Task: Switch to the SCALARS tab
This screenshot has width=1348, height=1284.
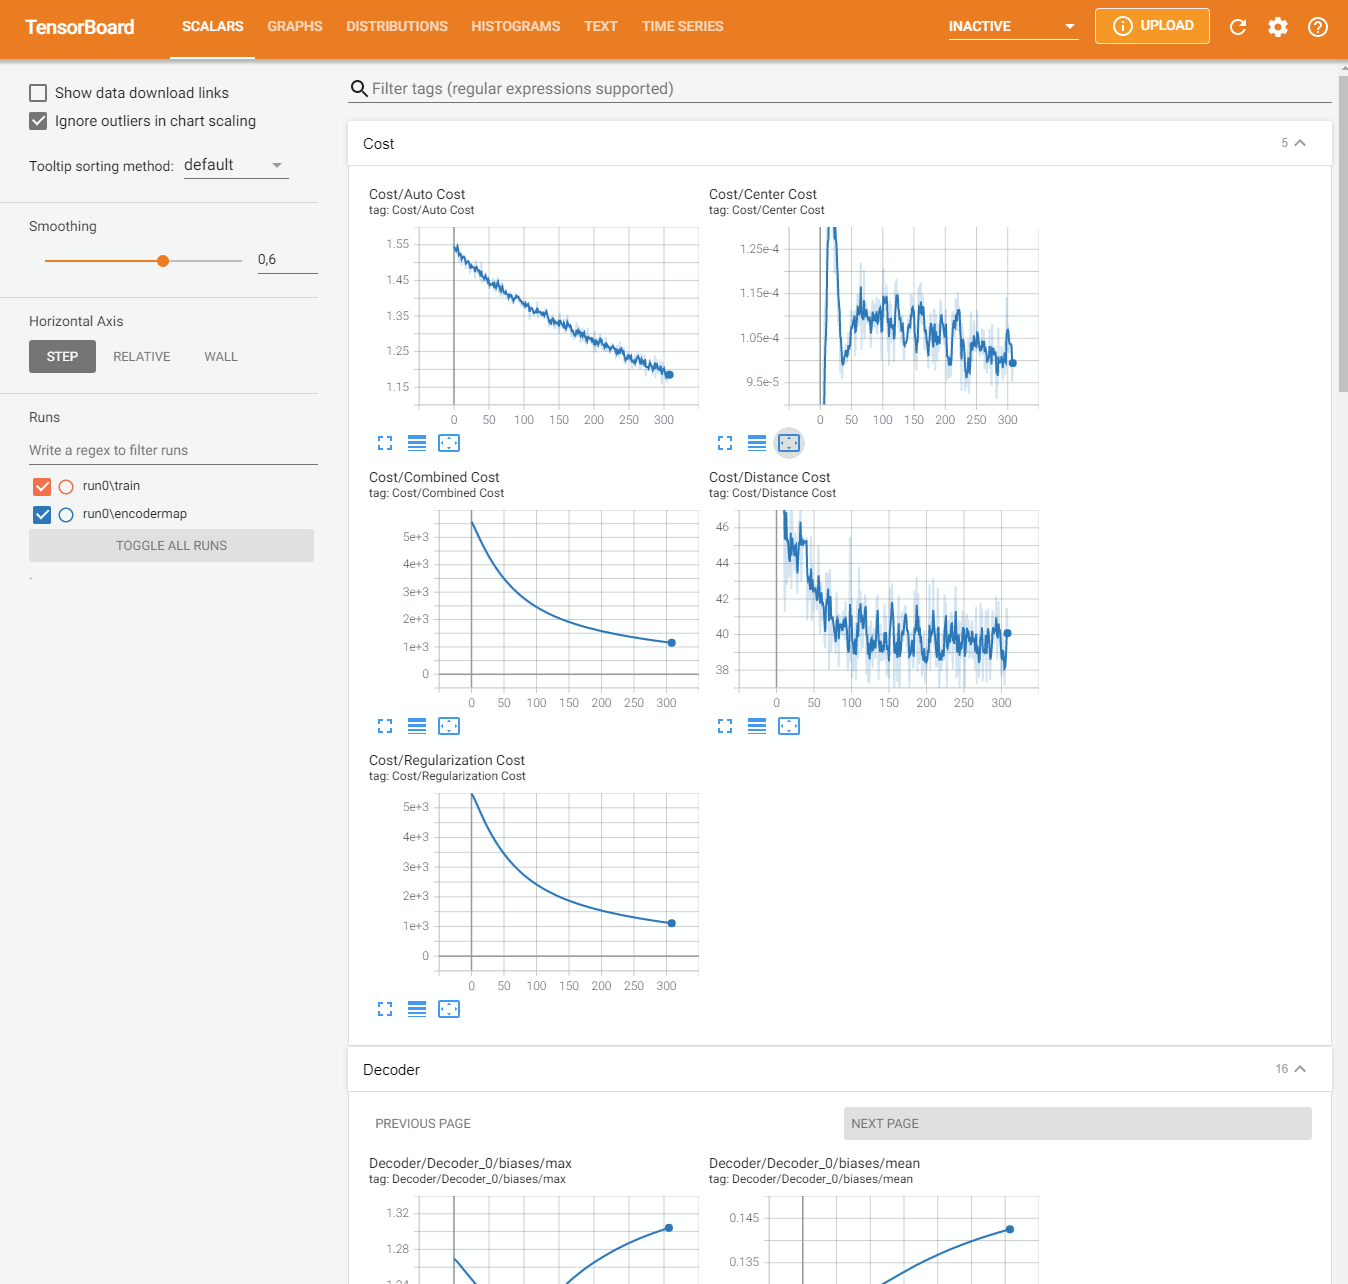Action: tap(212, 27)
